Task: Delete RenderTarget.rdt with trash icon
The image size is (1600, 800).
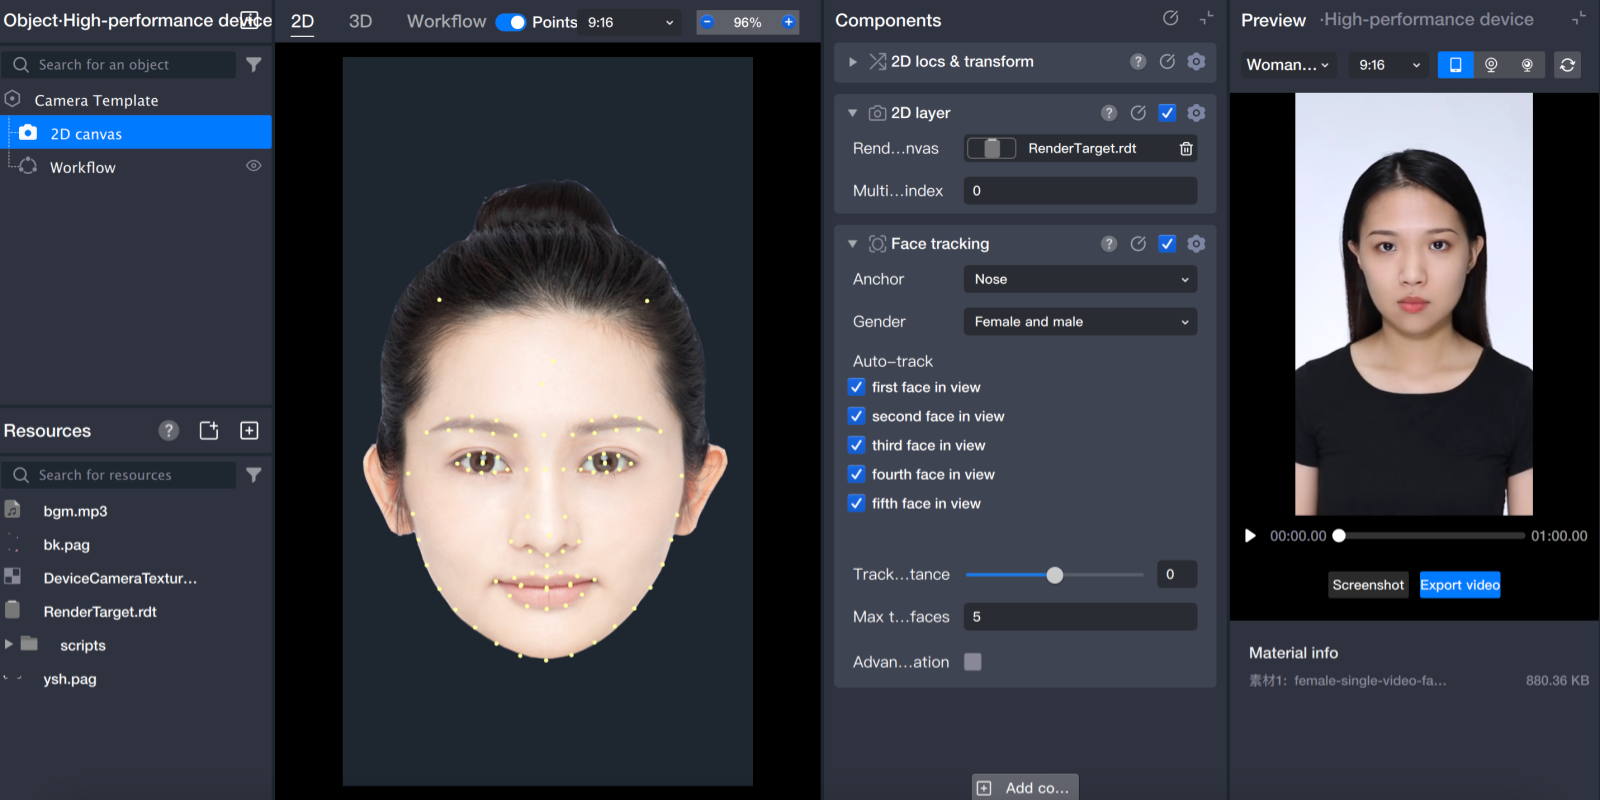Action: click(x=1186, y=149)
